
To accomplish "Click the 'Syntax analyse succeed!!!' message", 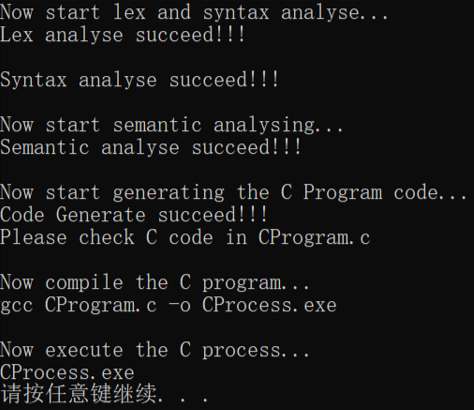I will pos(139,80).
